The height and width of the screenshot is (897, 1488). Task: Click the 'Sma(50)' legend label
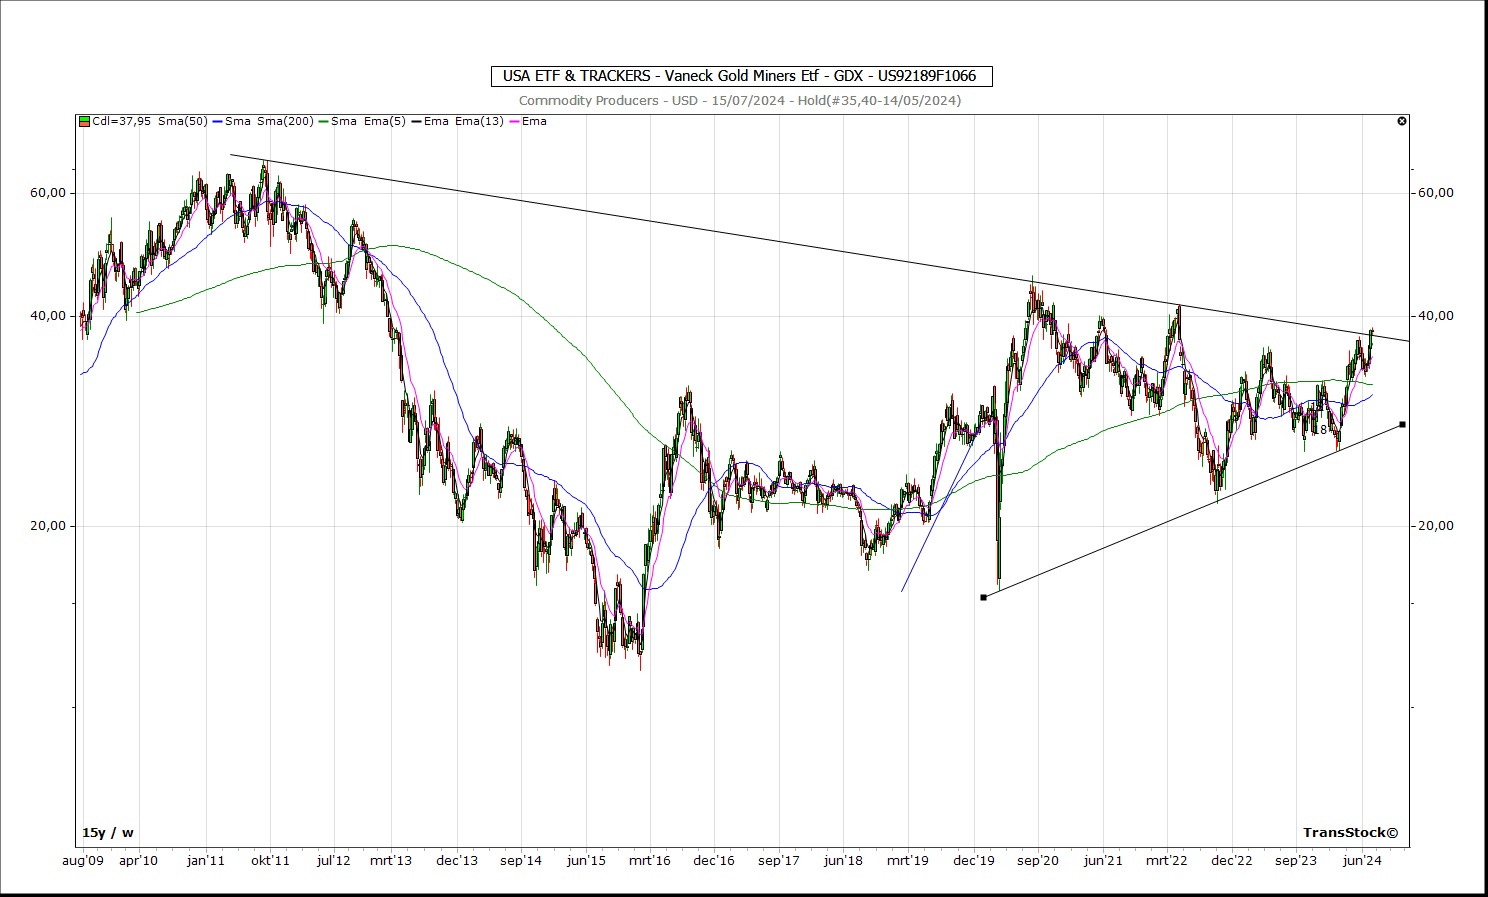pyautogui.click(x=183, y=121)
